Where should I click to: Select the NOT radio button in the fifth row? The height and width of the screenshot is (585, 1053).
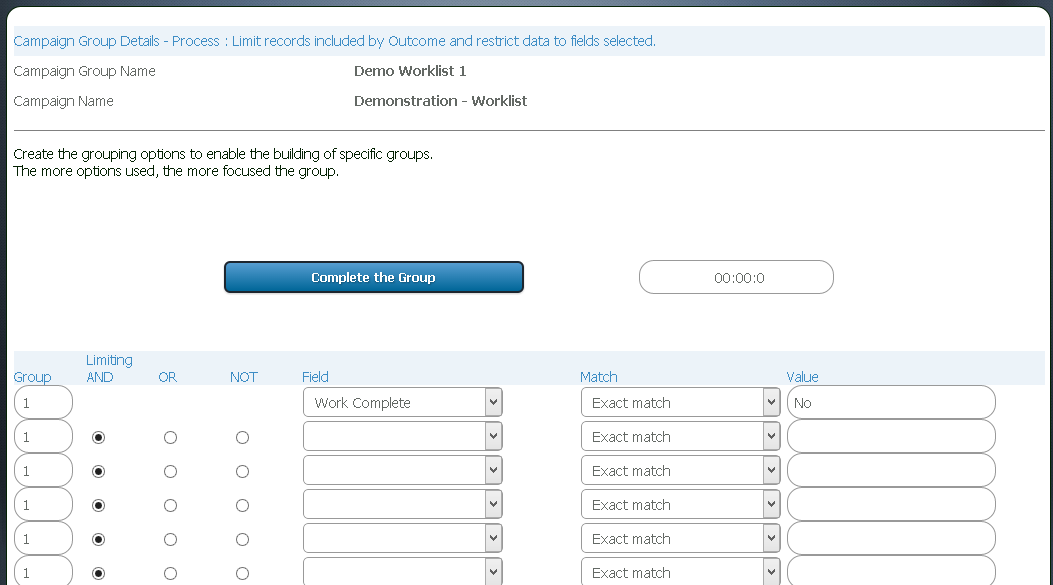(242, 539)
